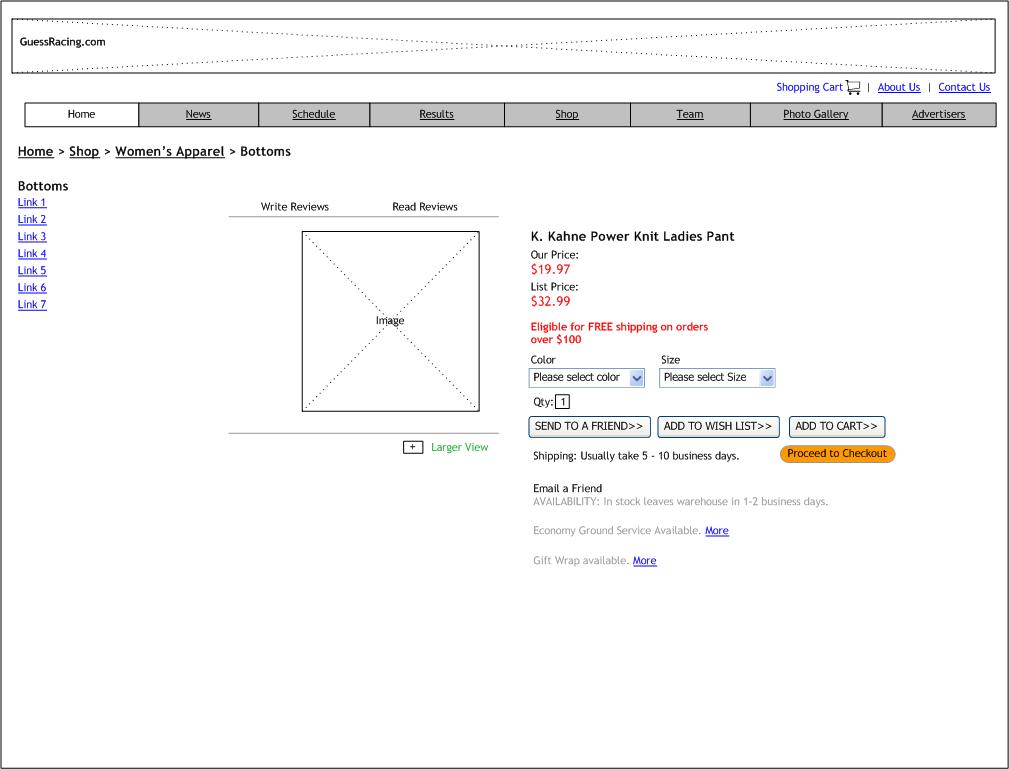The height and width of the screenshot is (769, 1009).
Task: Click the Qty input field
Action: (563, 402)
